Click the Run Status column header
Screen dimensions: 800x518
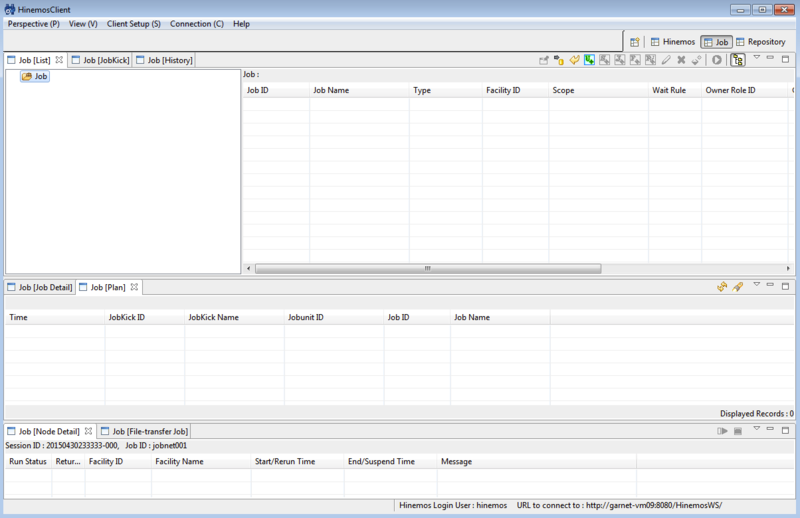click(x=28, y=461)
